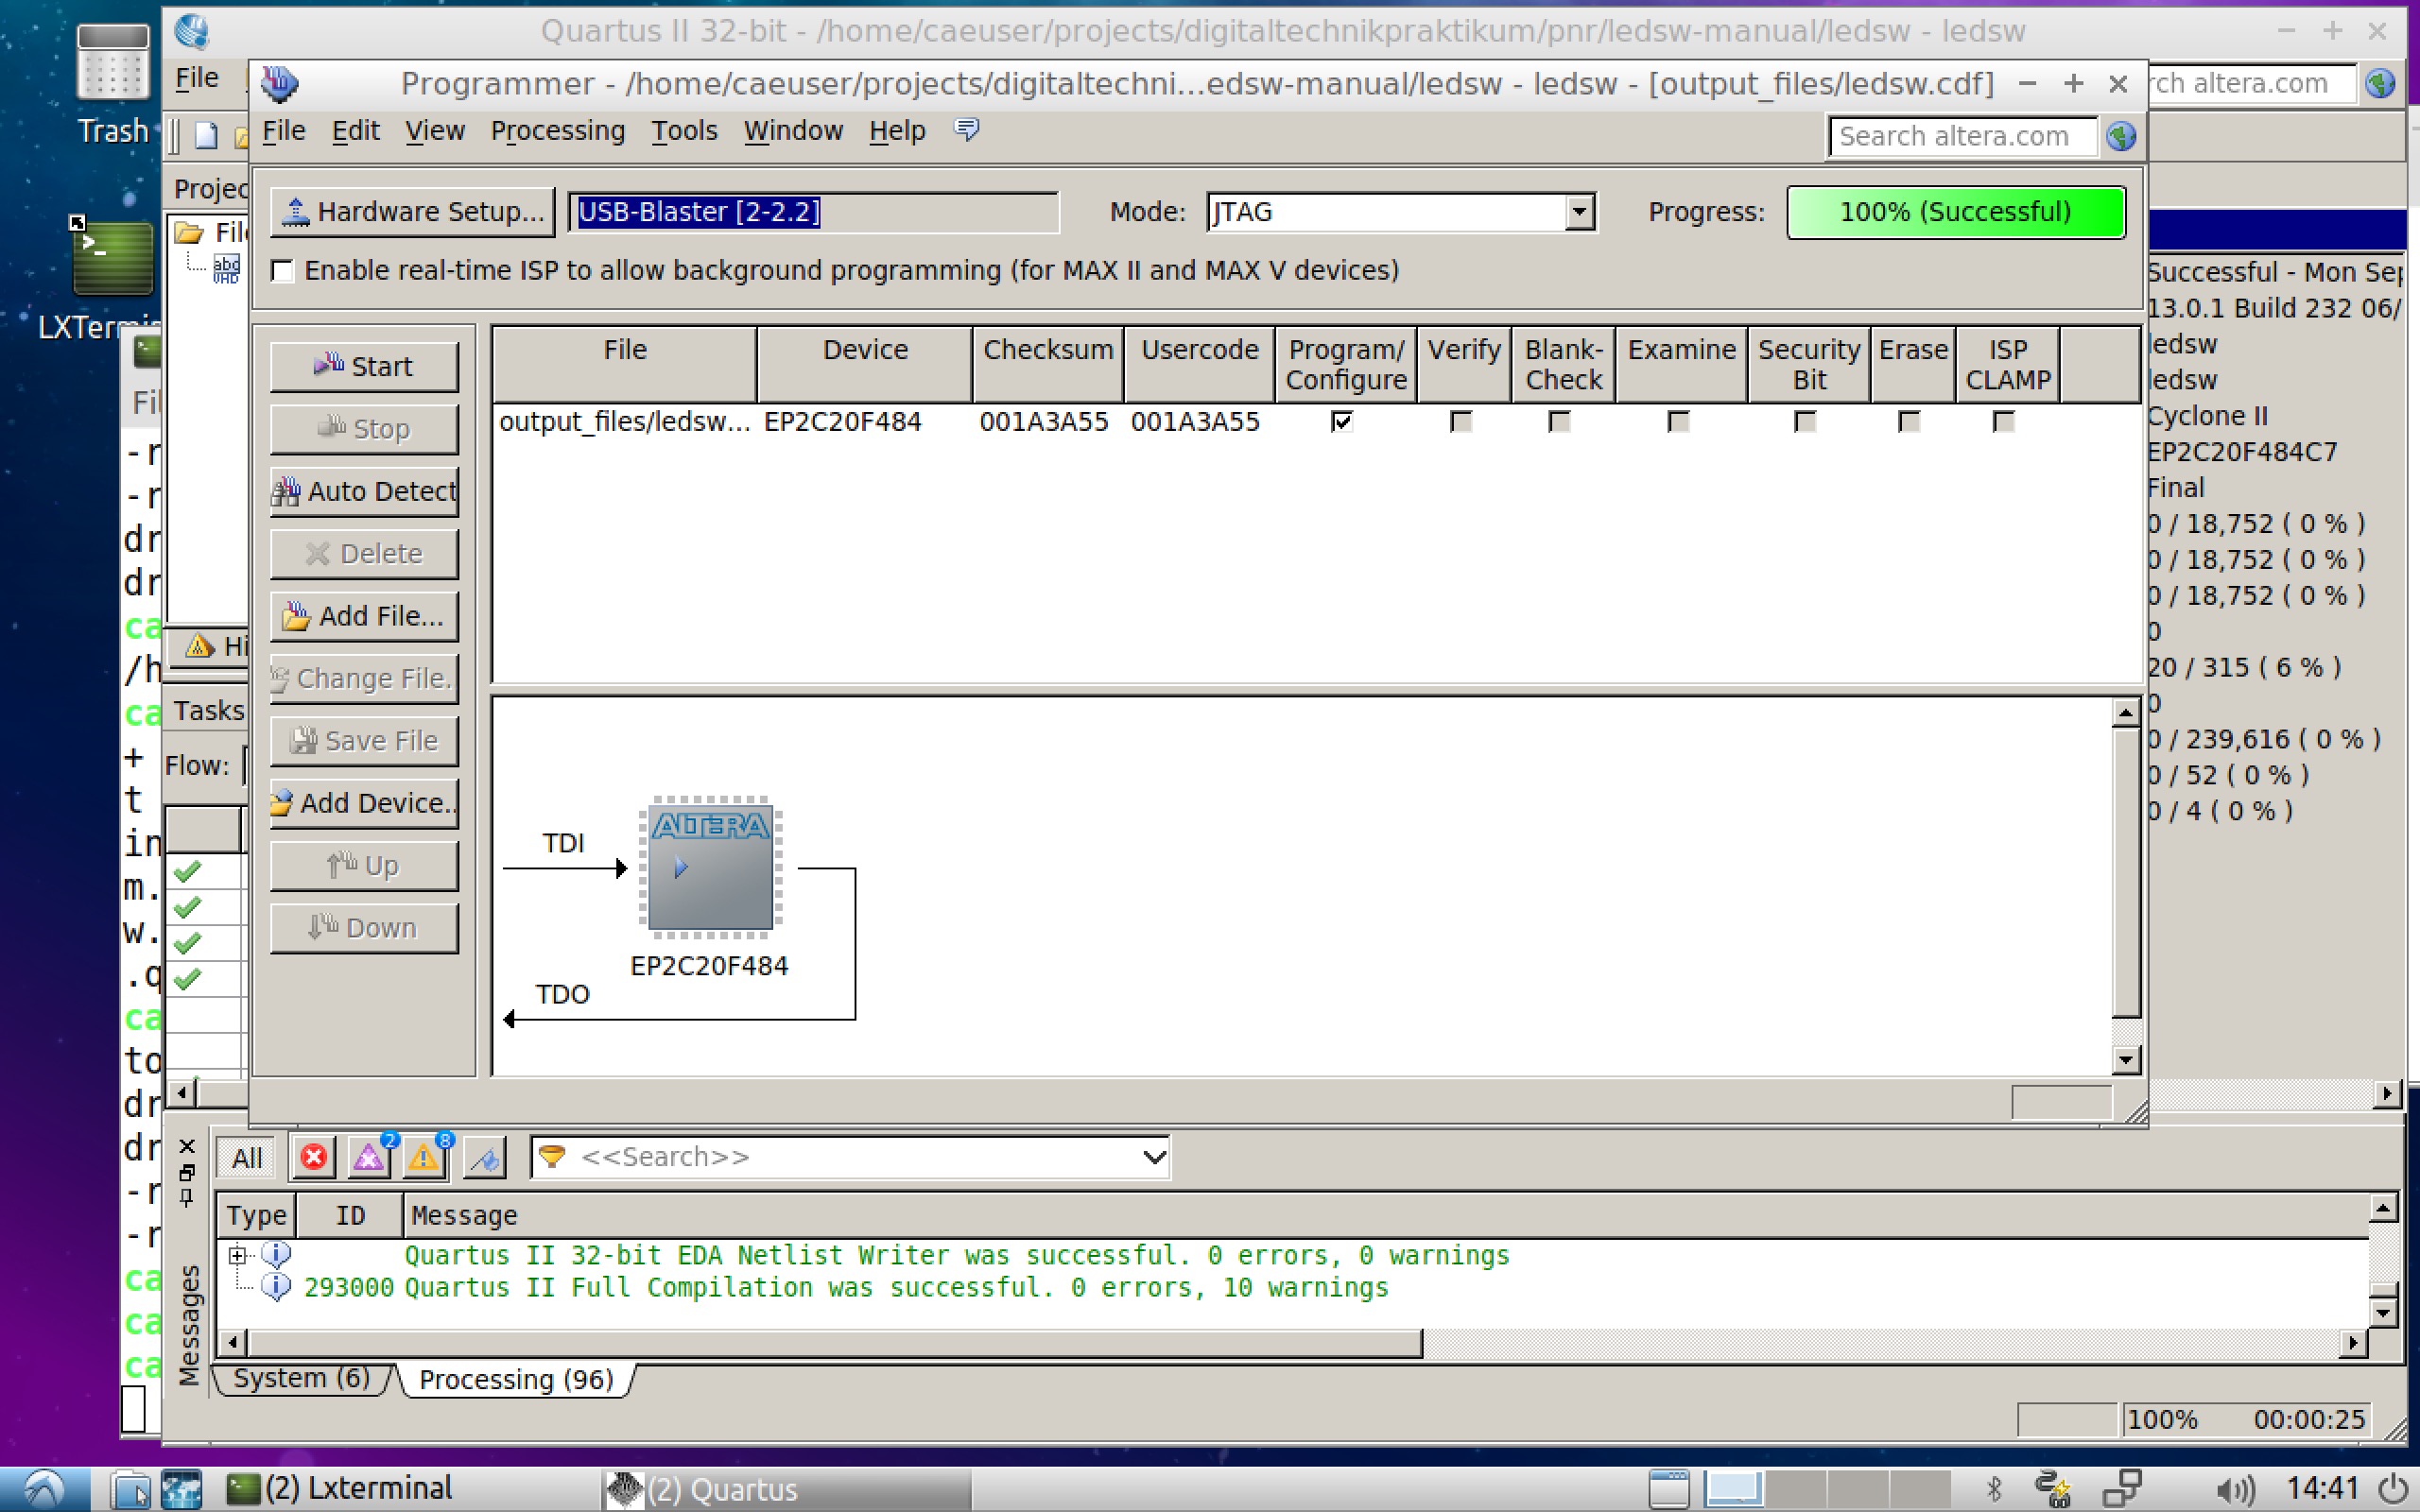The width and height of the screenshot is (2420, 1512).
Task: Open Programmer Processing menu
Action: pos(557,131)
